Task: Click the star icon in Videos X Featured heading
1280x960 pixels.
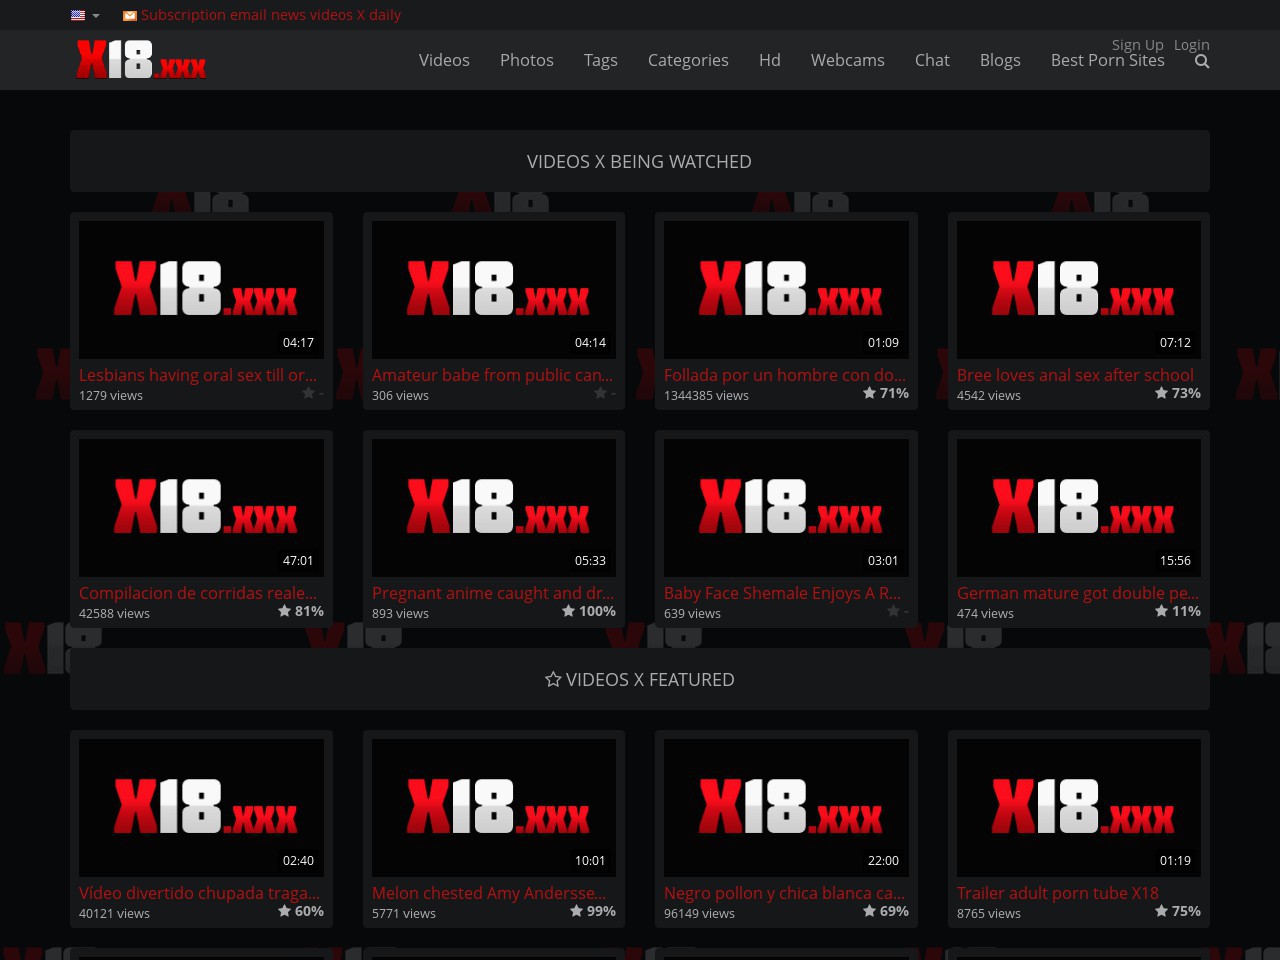Action: pos(553,680)
